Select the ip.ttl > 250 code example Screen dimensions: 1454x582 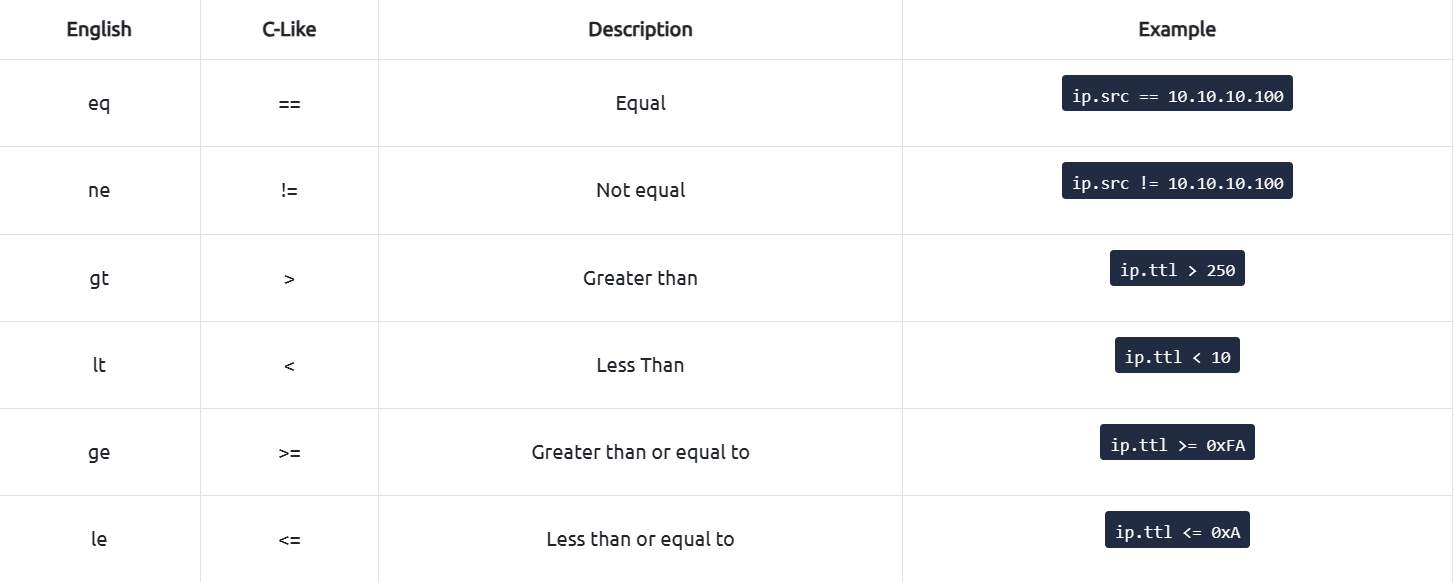(1177, 268)
